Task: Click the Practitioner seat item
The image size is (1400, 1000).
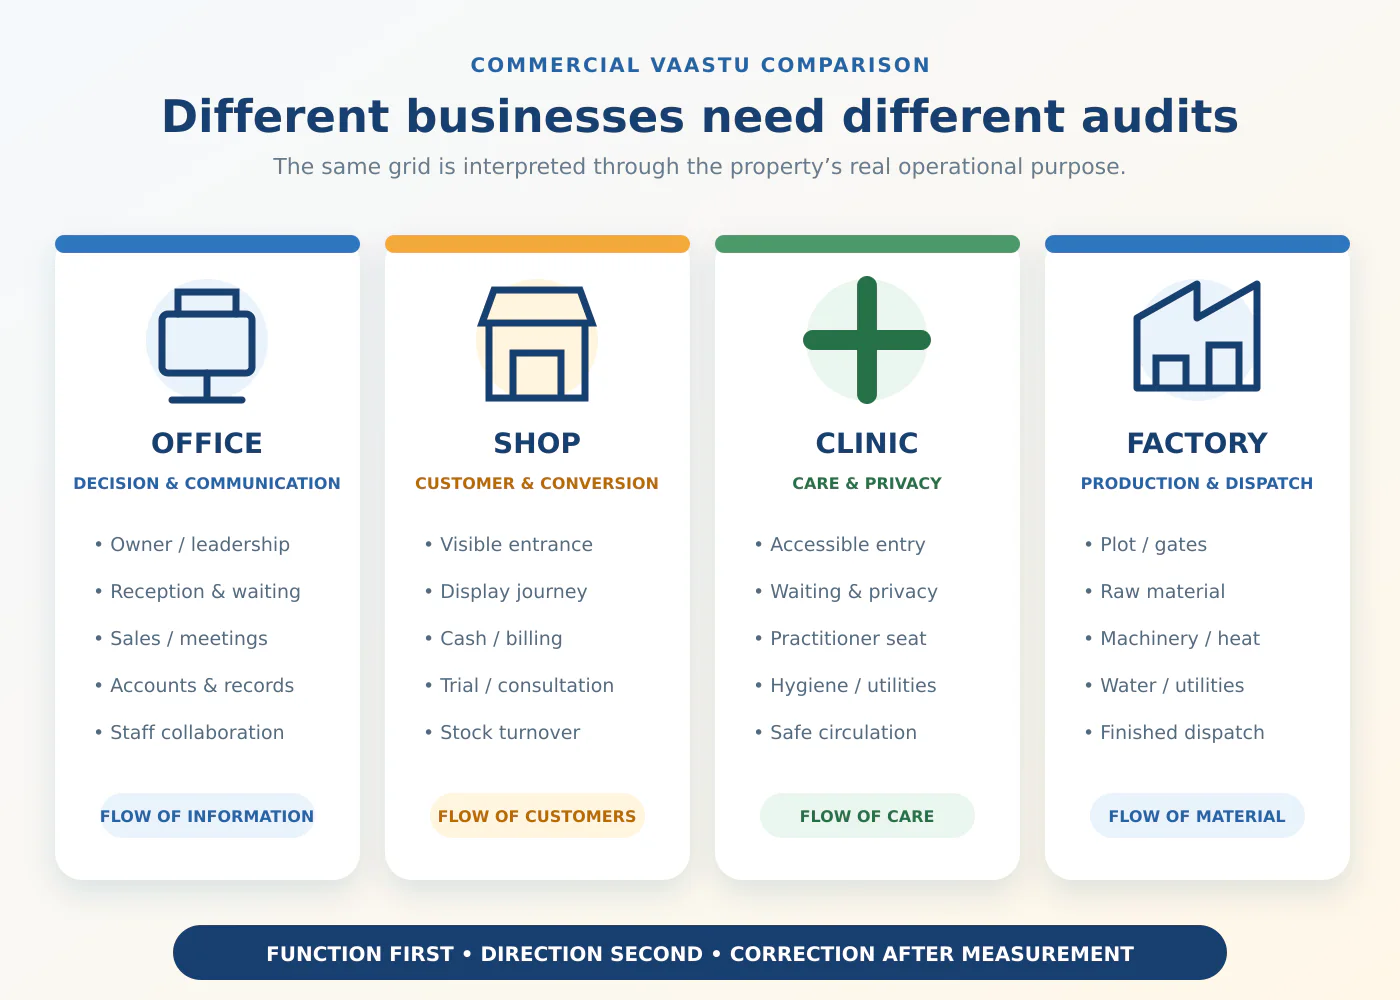Action: [840, 639]
